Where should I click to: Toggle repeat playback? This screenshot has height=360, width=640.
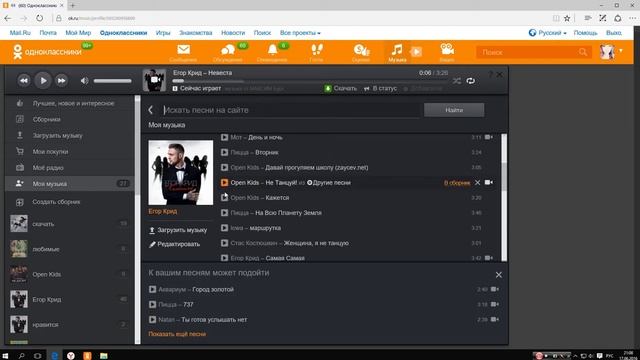(471, 81)
